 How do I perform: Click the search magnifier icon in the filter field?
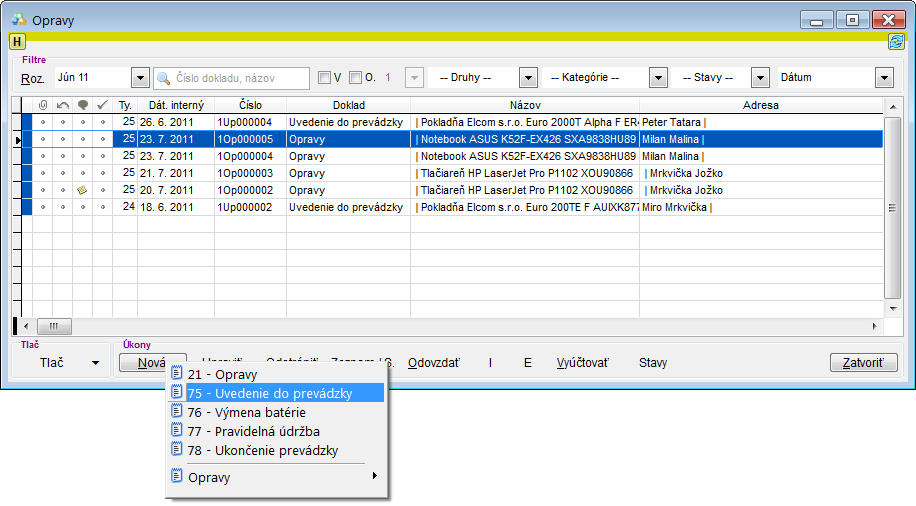(x=164, y=78)
